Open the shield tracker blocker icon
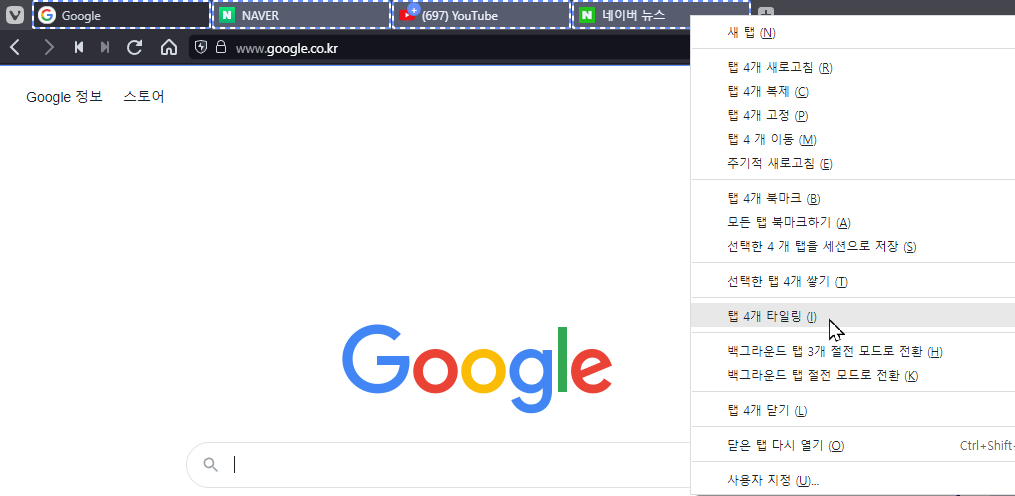This screenshot has width=1015, height=496. point(201,47)
